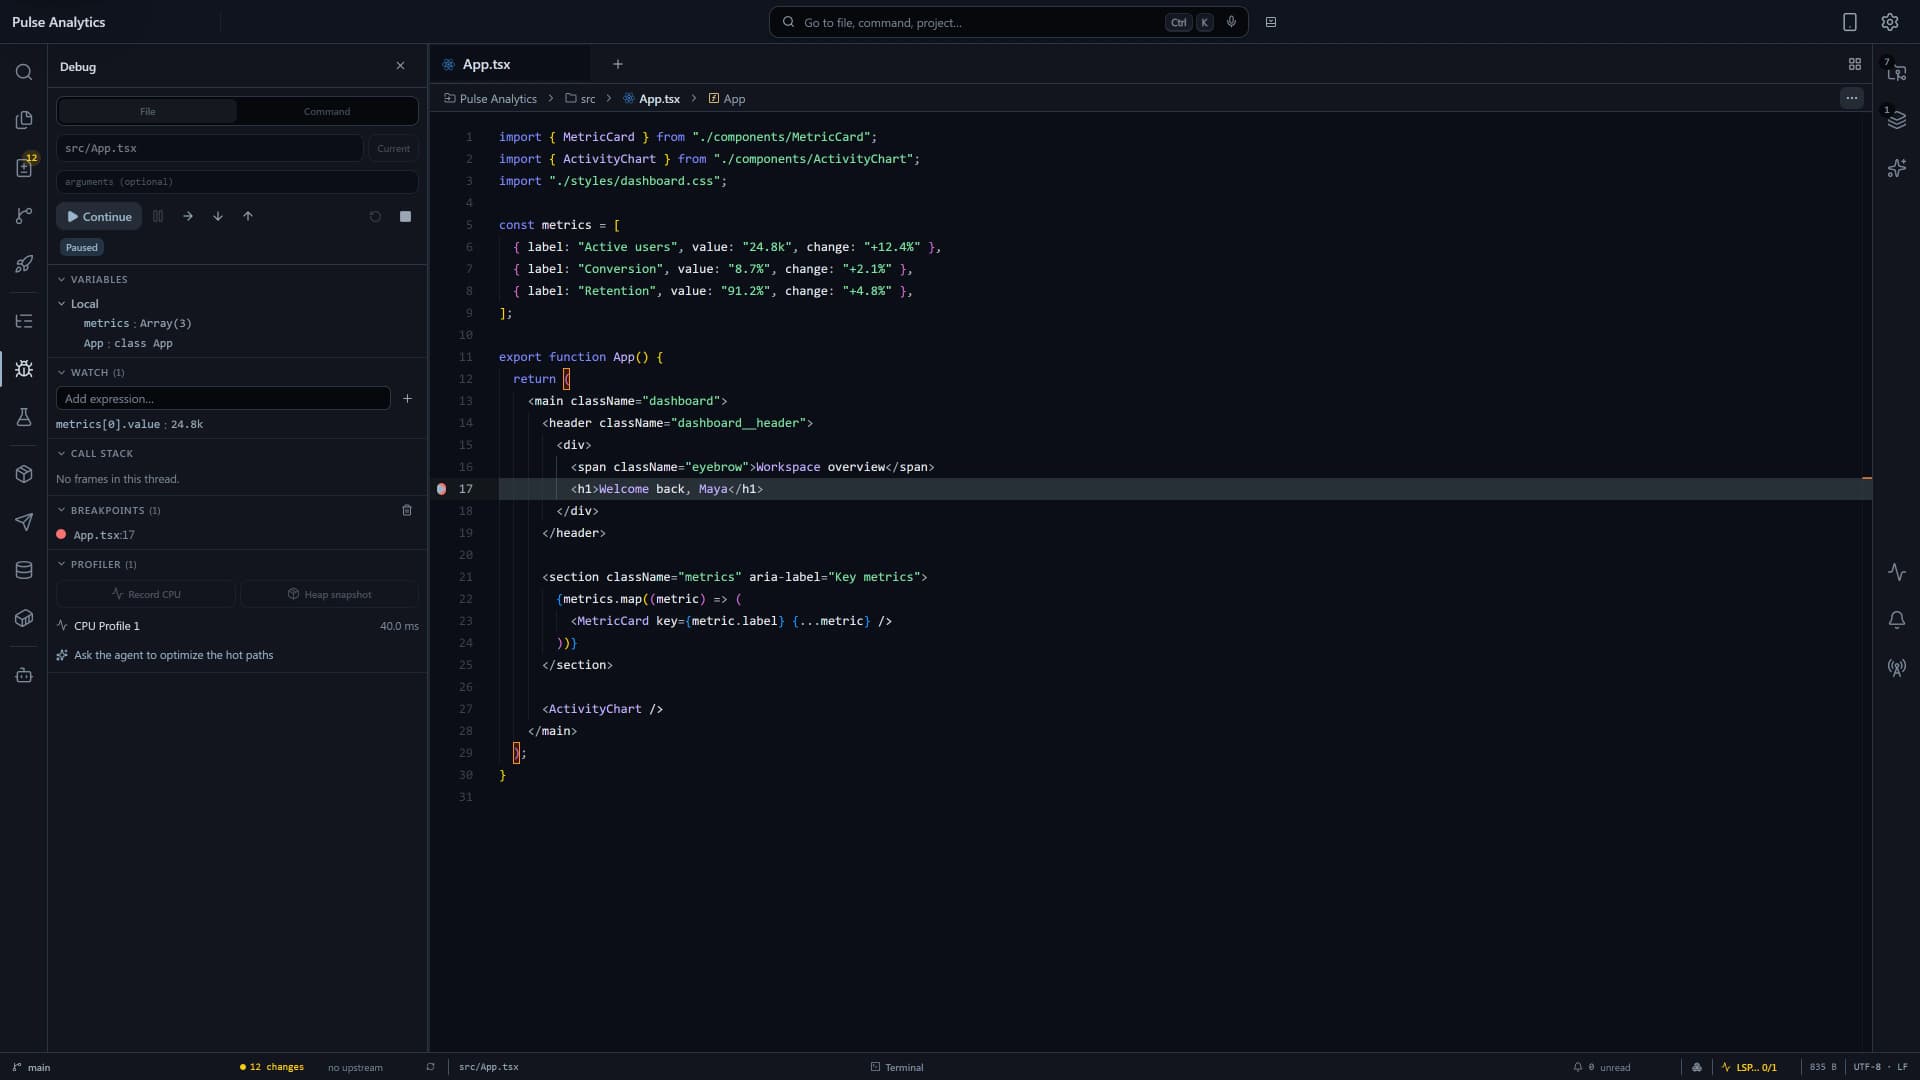
Task: Open the robot agent sidebar icon
Action: tap(24, 675)
